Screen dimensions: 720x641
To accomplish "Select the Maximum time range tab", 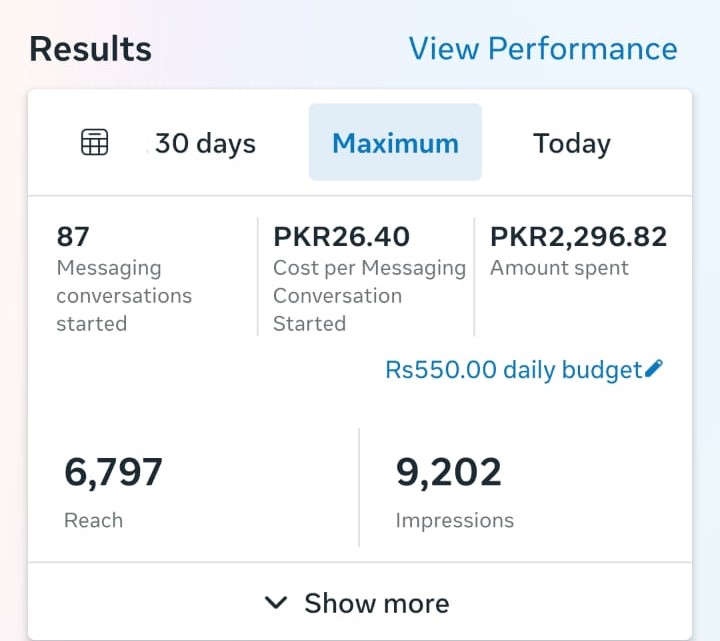I will (x=395, y=143).
